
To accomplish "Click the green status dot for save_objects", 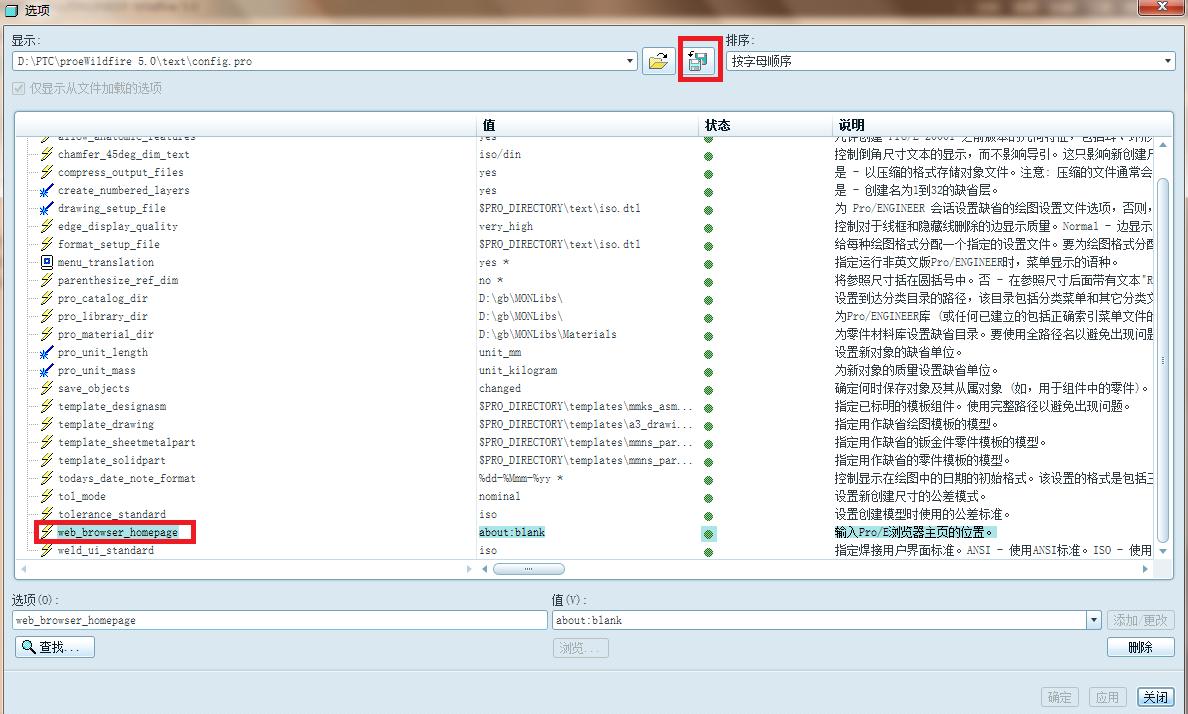I will click(708, 388).
